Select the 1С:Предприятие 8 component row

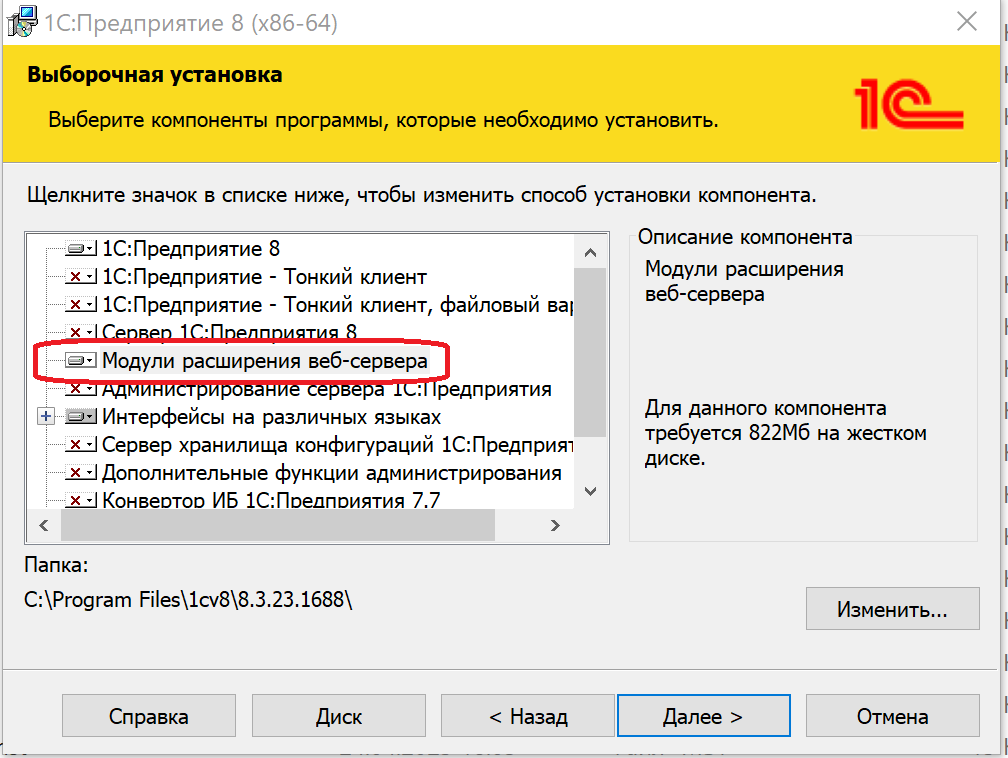(x=191, y=248)
